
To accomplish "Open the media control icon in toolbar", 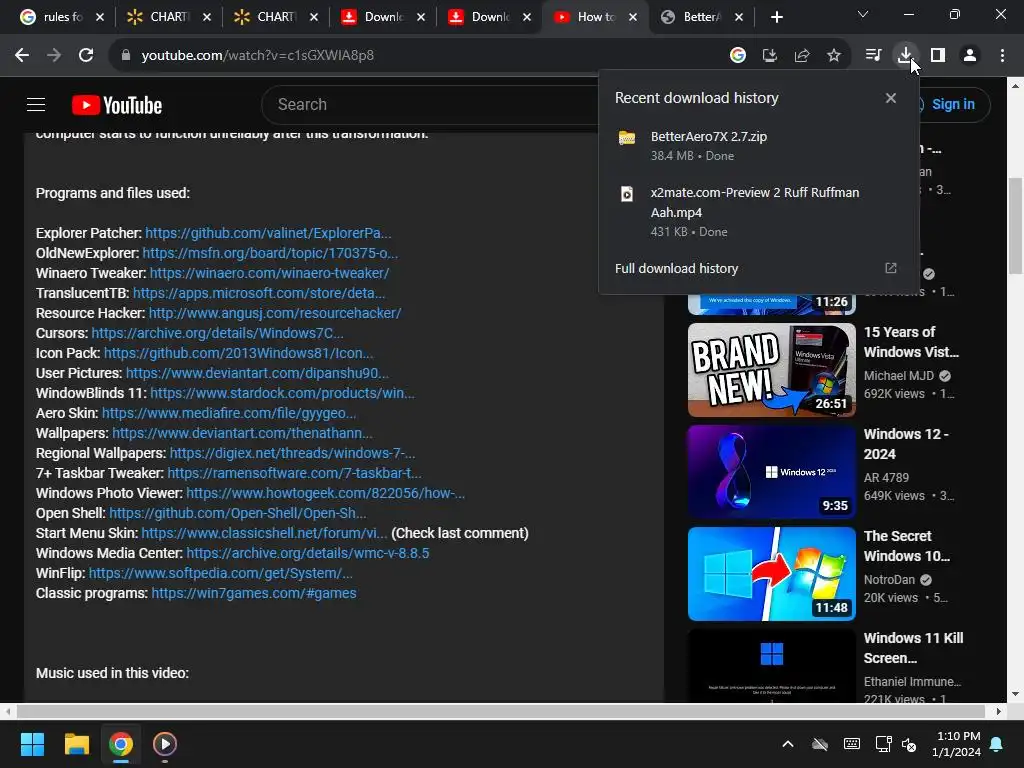I will pyautogui.click(x=873, y=56).
